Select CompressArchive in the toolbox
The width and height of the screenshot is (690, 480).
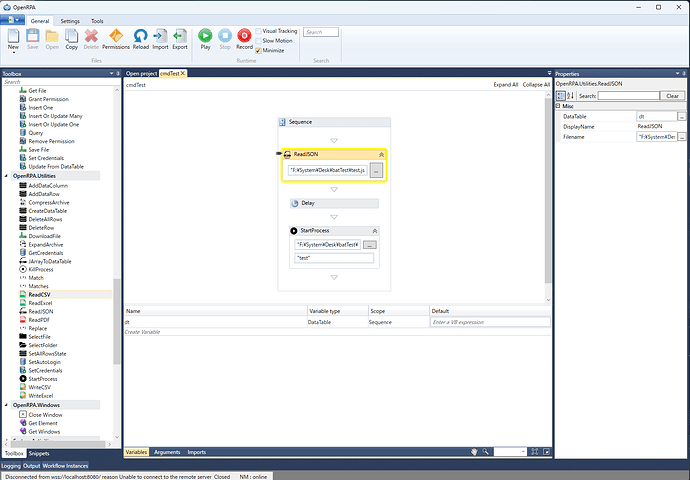click(x=49, y=202)
